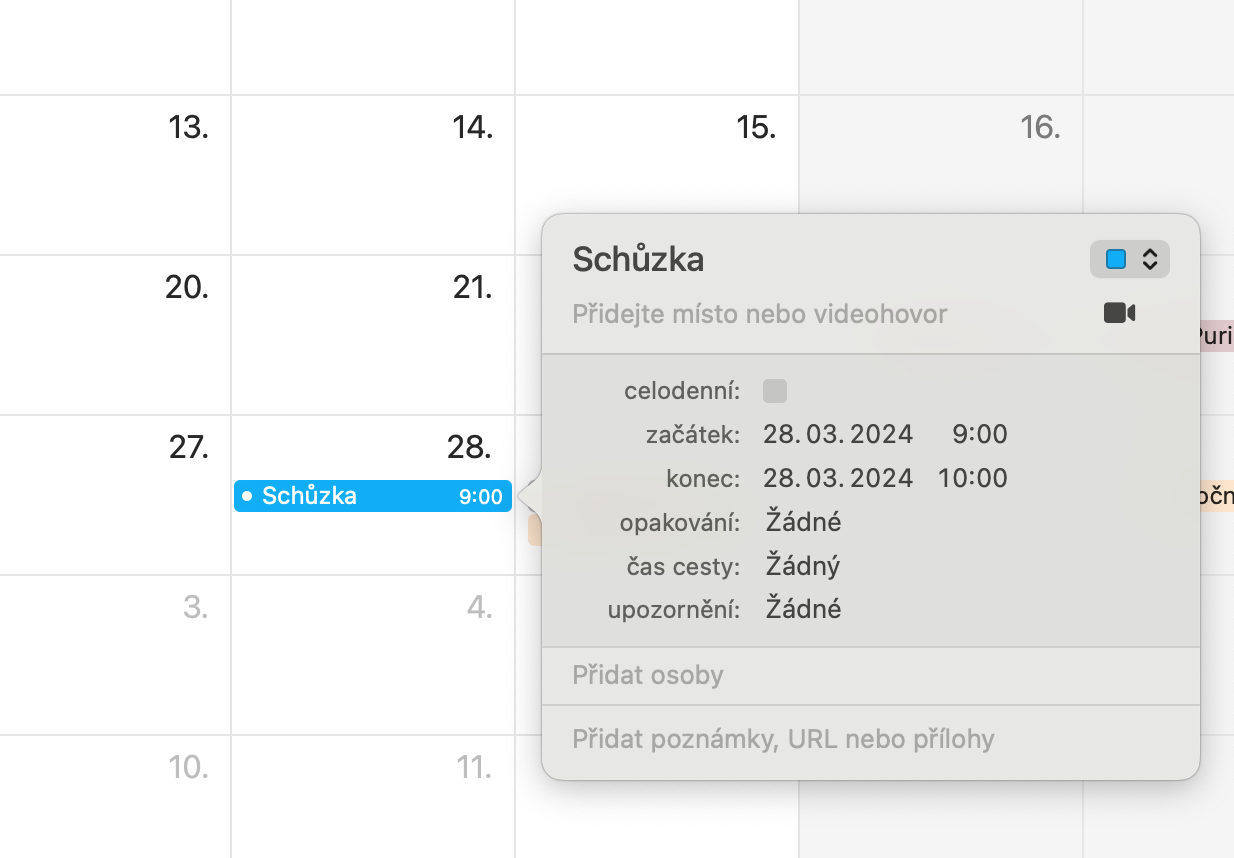Open the čas cesty travel time dropdown

[x=803, y=566]
